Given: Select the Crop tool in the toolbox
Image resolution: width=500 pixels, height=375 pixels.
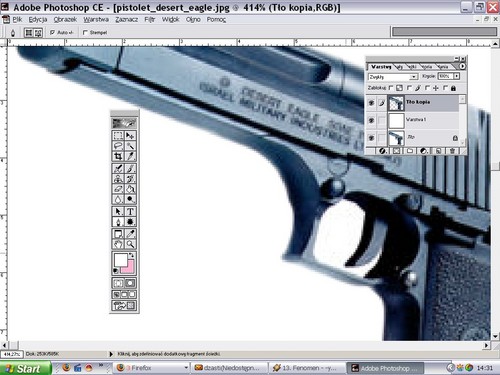Looking at the screenshot, I should tap(118, 156).
